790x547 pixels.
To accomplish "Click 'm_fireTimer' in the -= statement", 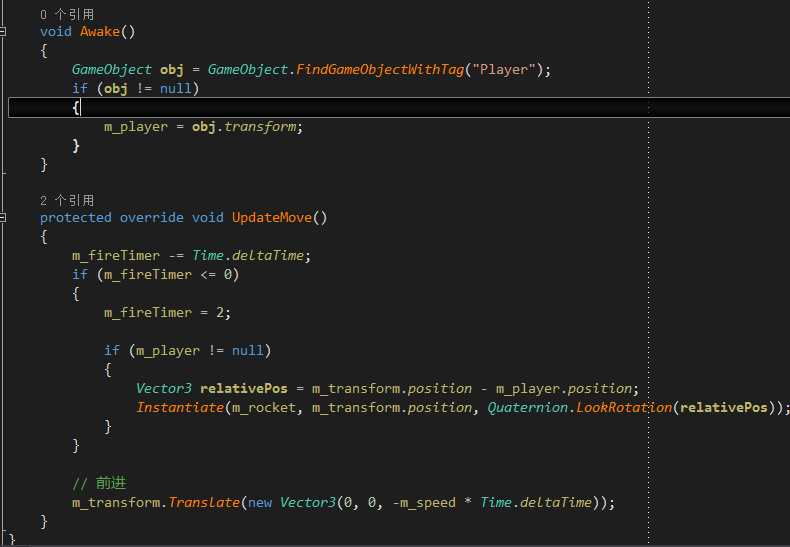I will click(116, 256).
